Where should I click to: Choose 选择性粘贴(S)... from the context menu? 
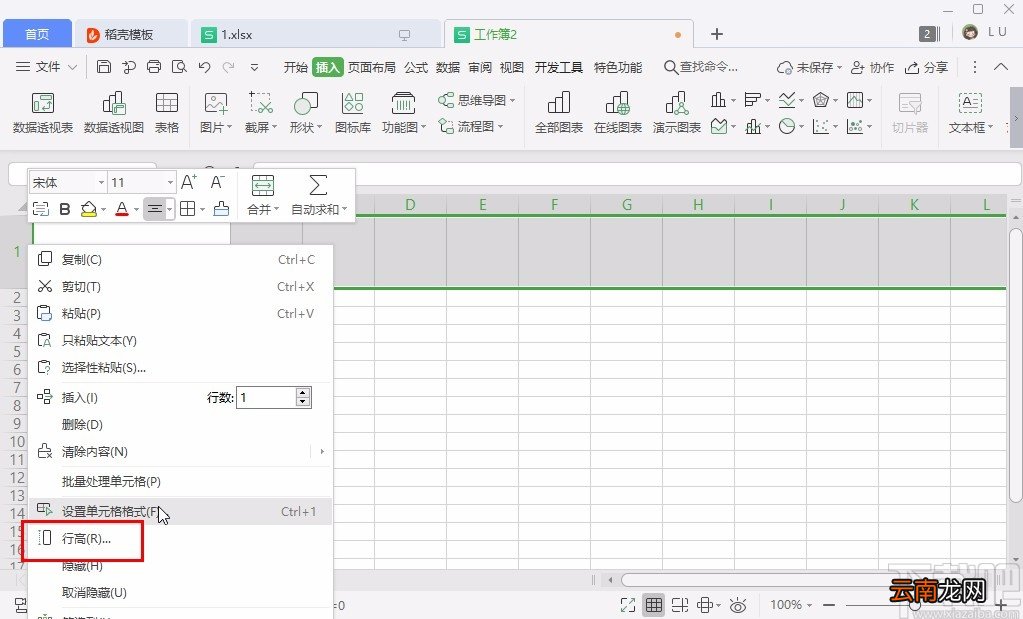181,367
